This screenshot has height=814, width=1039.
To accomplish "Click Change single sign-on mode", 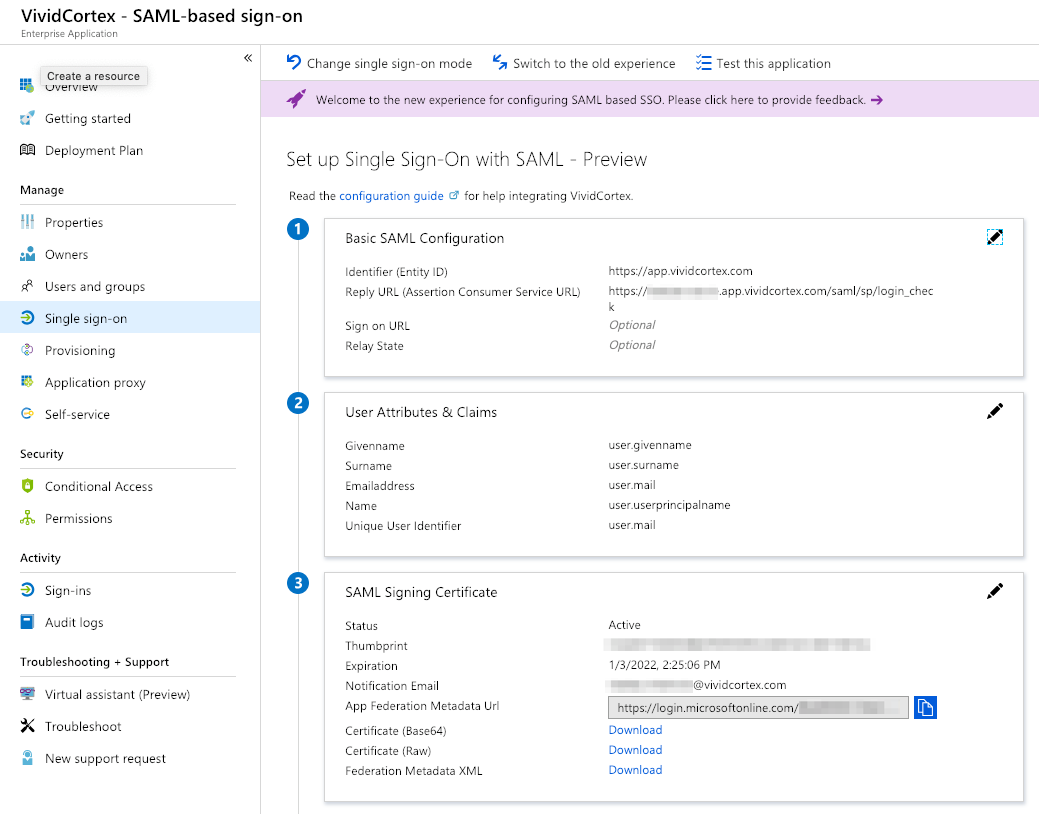I will click(x=380, y=63).
